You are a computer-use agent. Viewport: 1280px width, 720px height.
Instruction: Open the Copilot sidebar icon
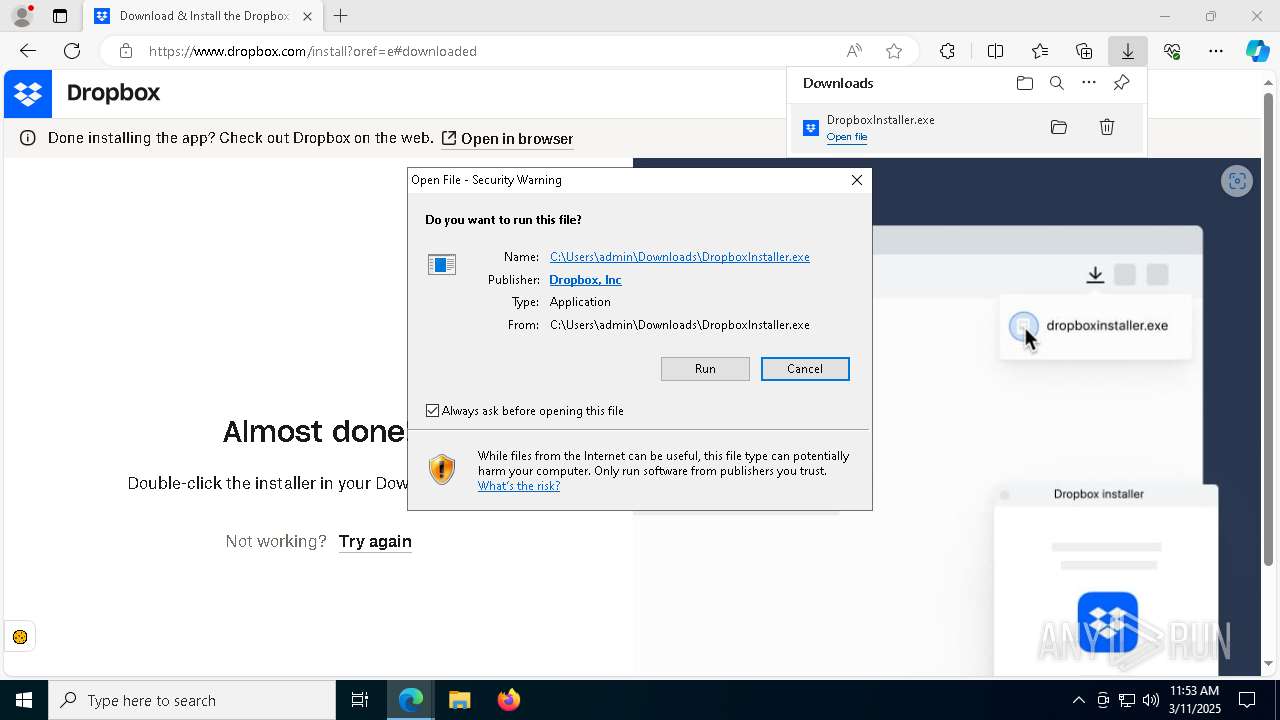pyautogui.click(x=1257, y=51)
